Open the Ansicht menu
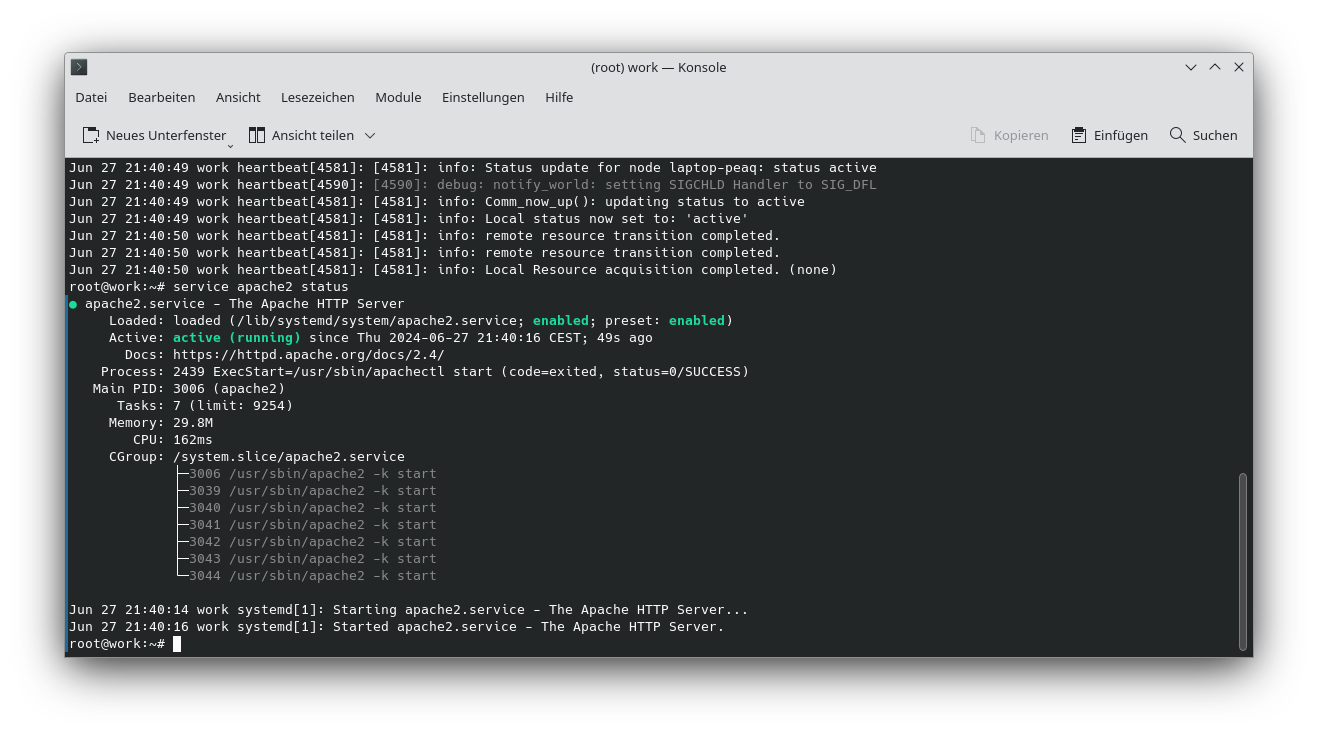1318x734 pixels. pyautogui.click(x=238, y=97)
